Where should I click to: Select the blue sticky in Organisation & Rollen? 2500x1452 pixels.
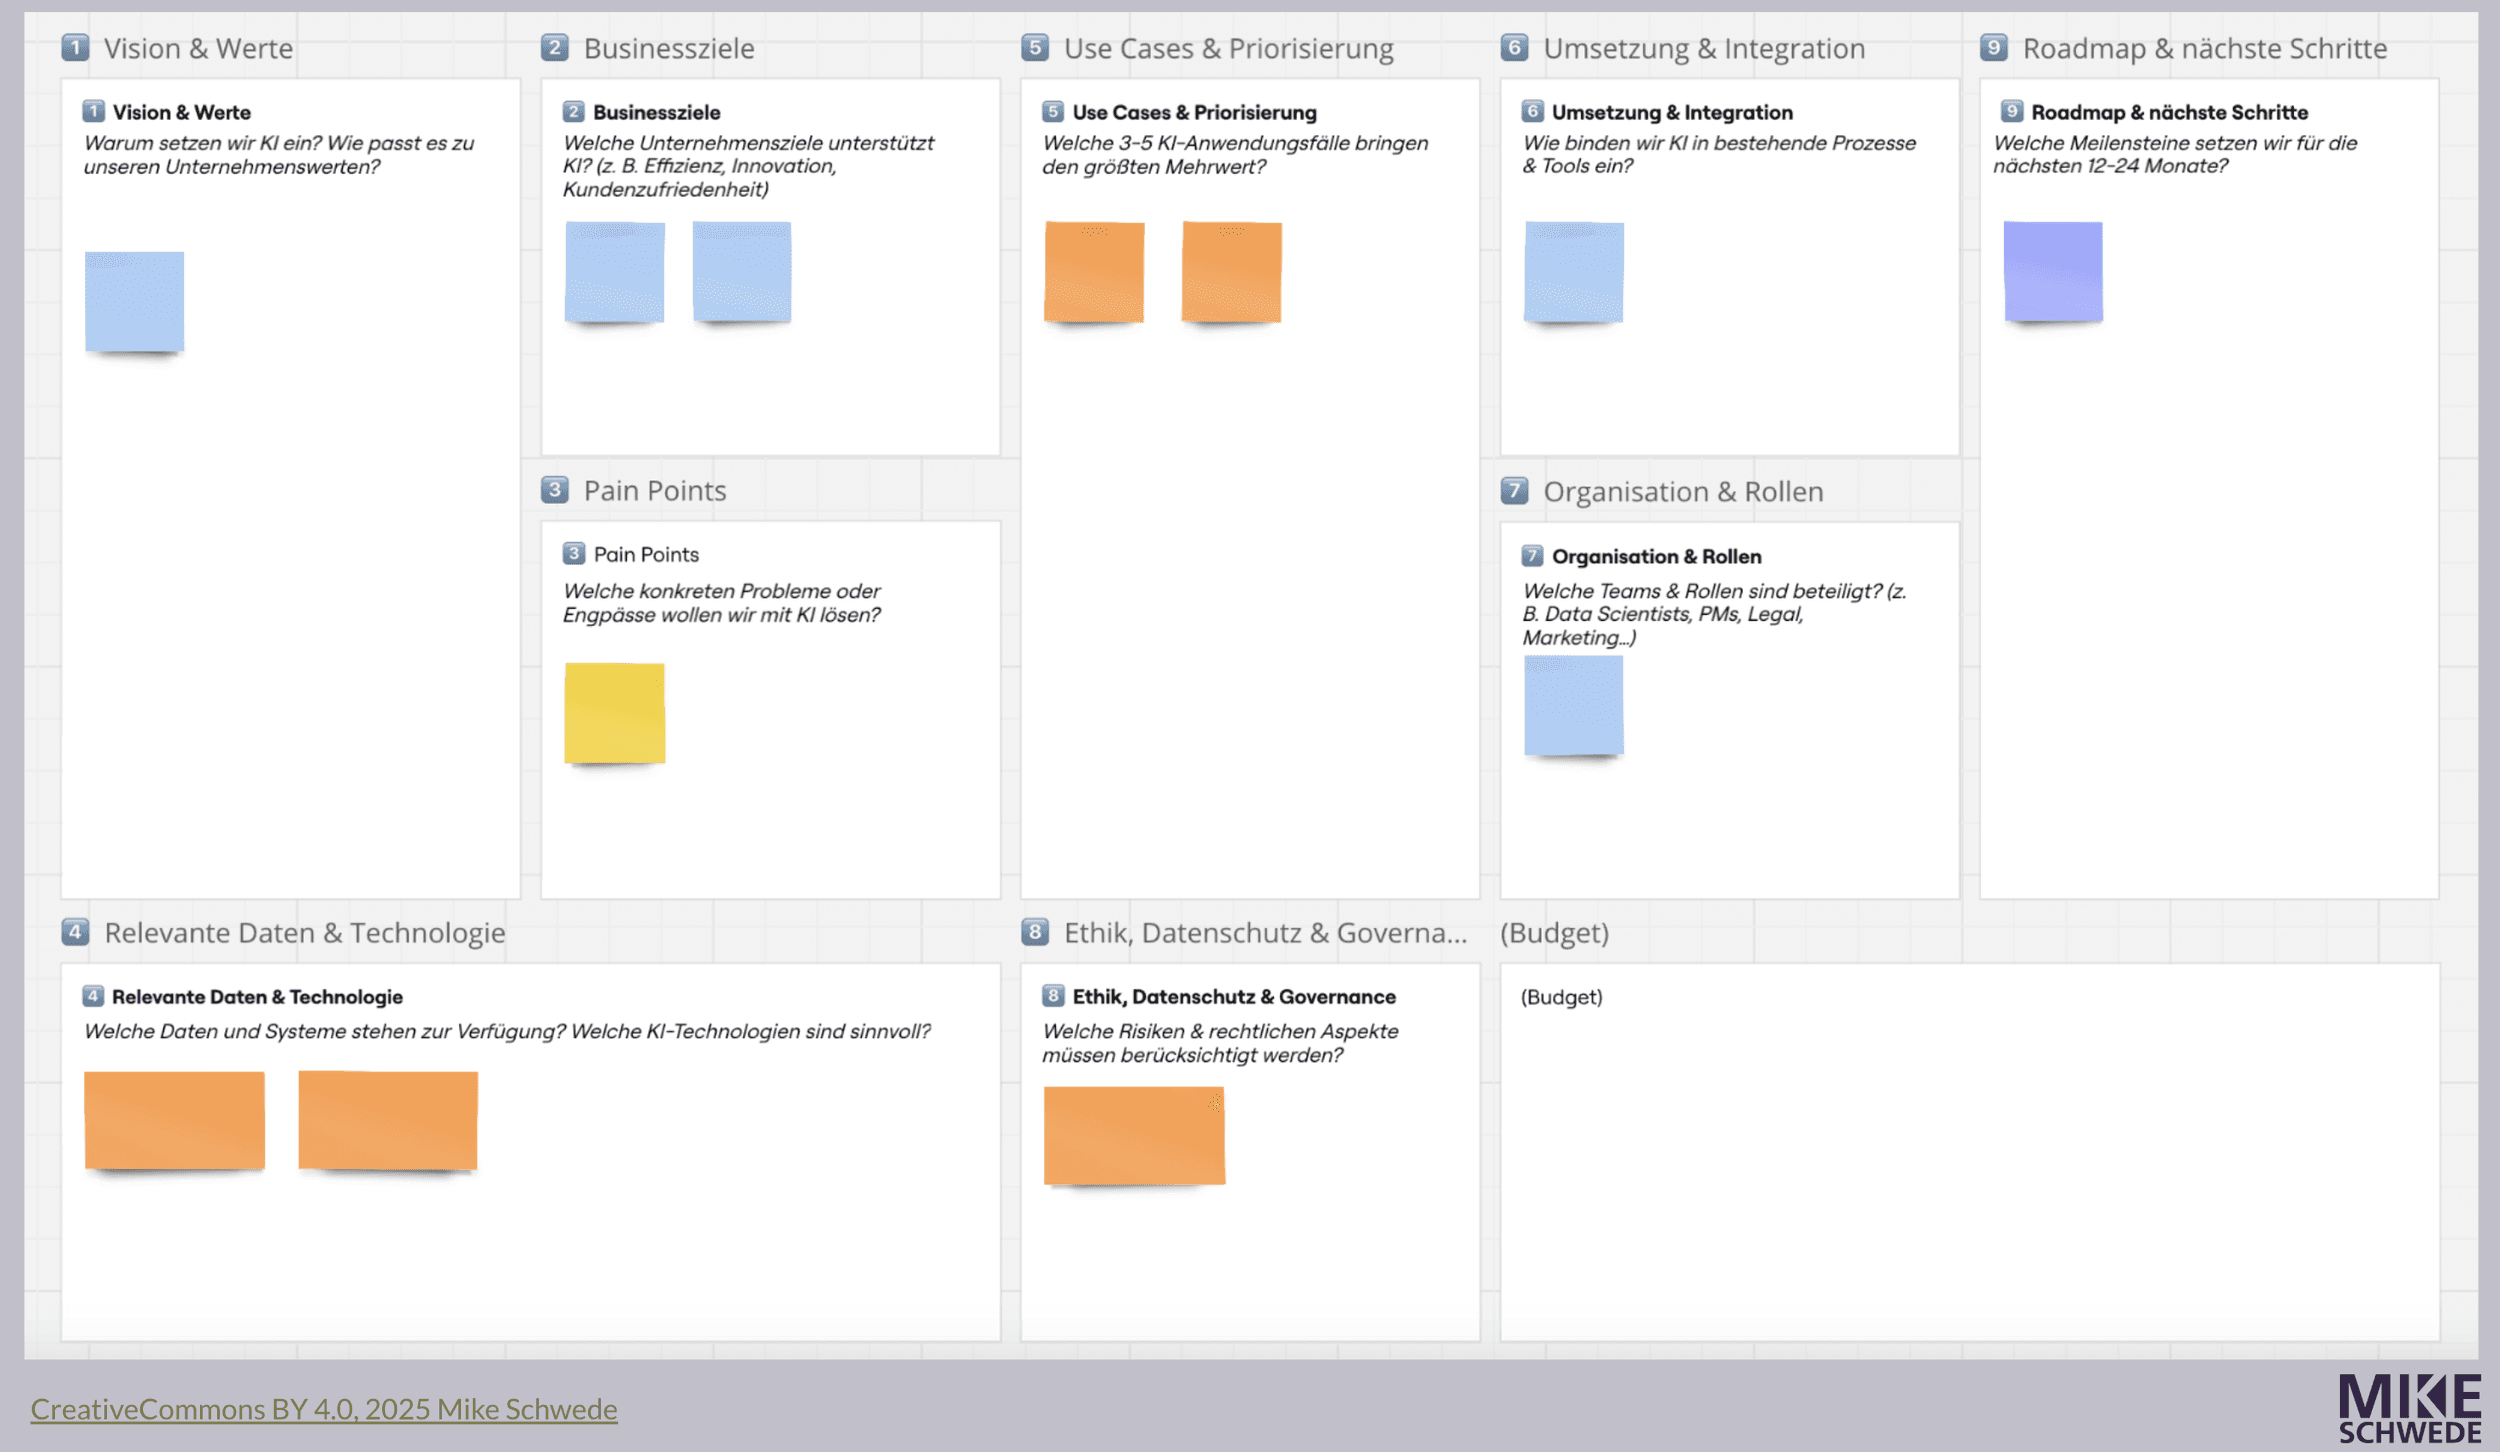(1573, 707)
